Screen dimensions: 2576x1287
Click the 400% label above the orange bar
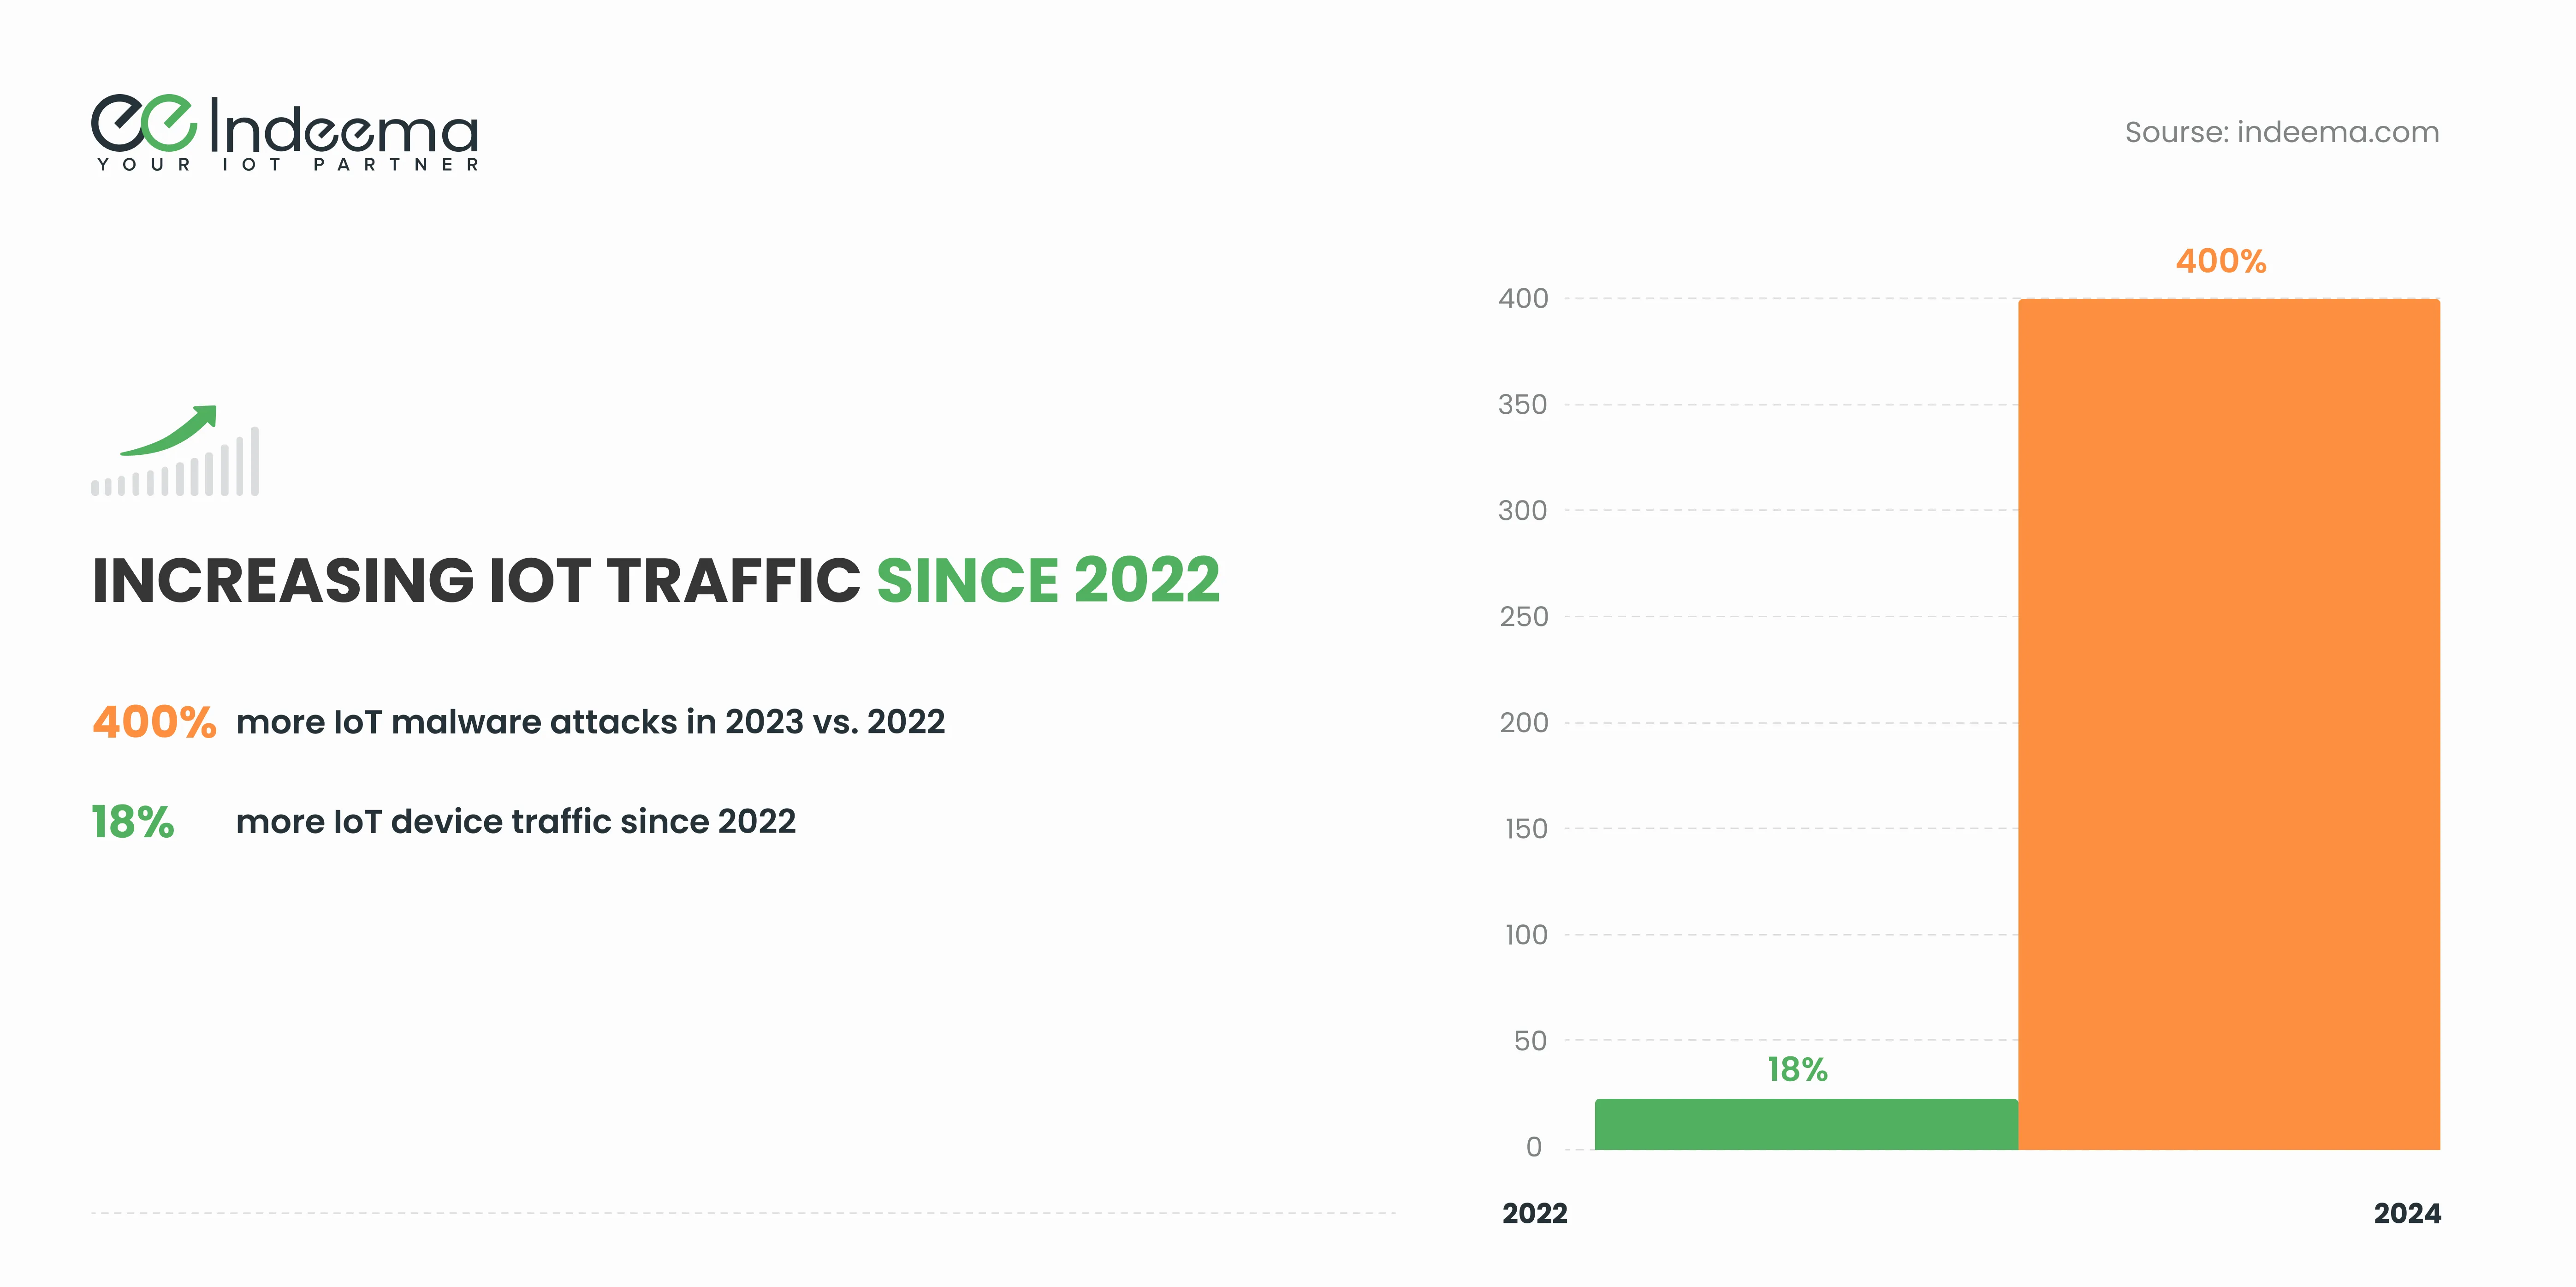pos(2220,261)
